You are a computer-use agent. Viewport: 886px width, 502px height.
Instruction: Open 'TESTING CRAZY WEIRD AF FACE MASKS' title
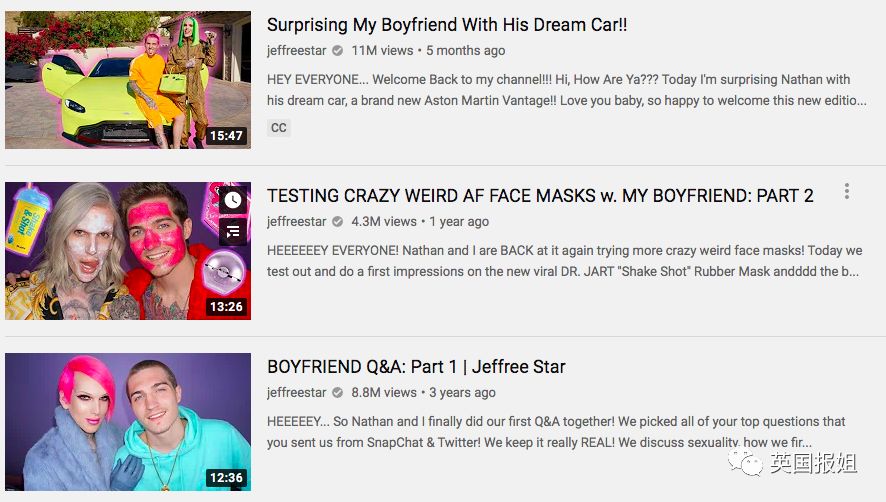[540, 196]
